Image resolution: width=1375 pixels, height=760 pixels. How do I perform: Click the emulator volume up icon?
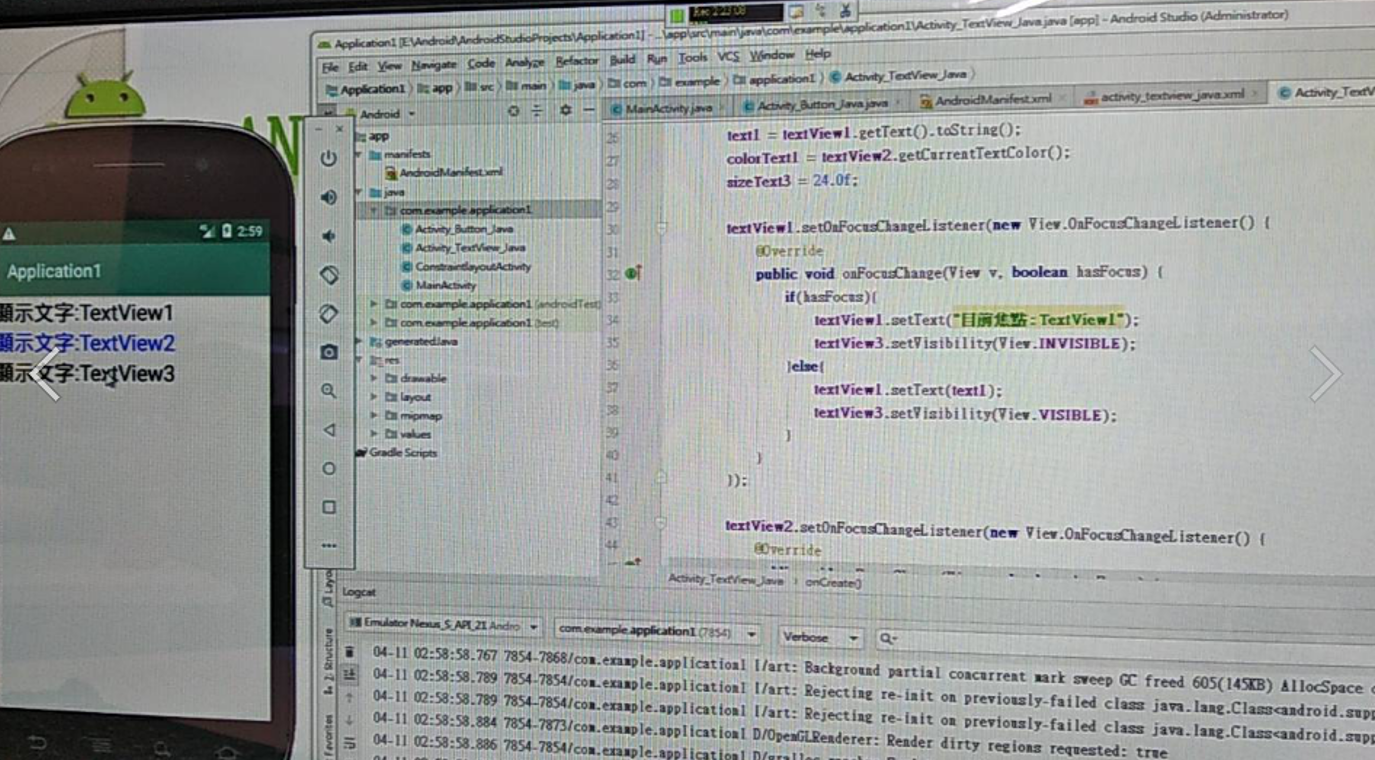(x=329, y=197)
